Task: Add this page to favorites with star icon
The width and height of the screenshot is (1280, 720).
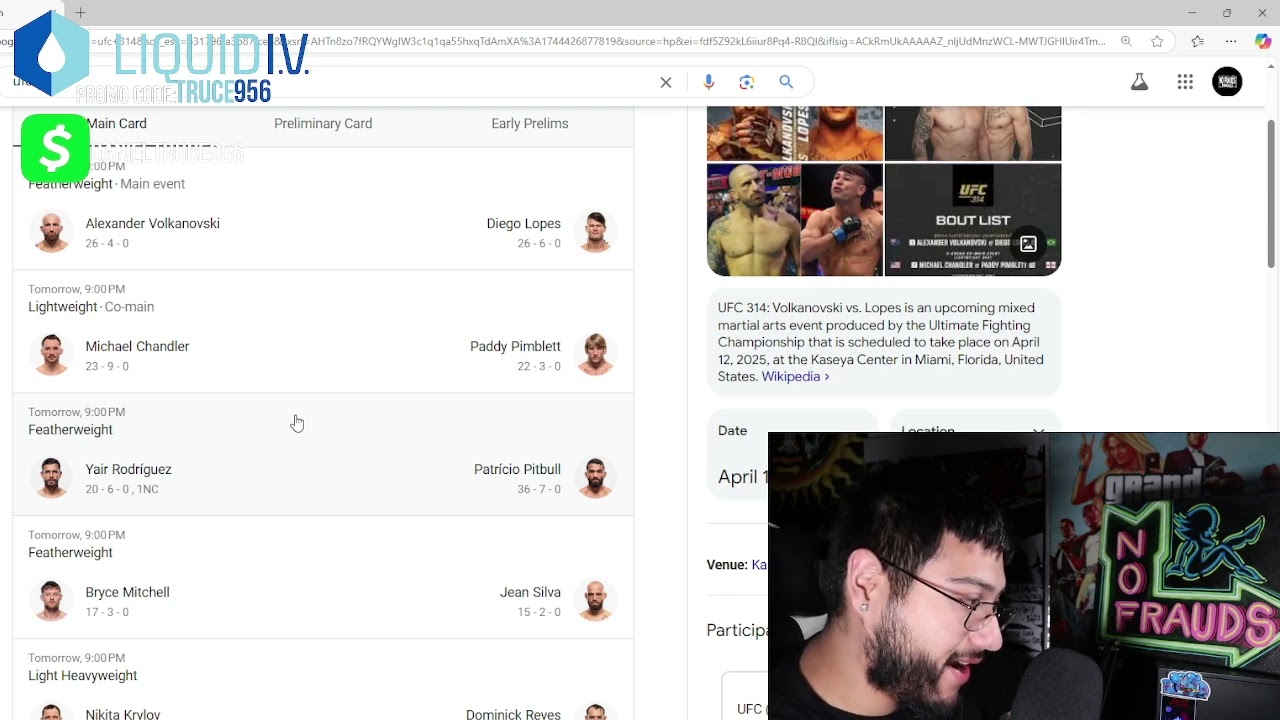Action: pyautogui.click(x=1157, y=41)
